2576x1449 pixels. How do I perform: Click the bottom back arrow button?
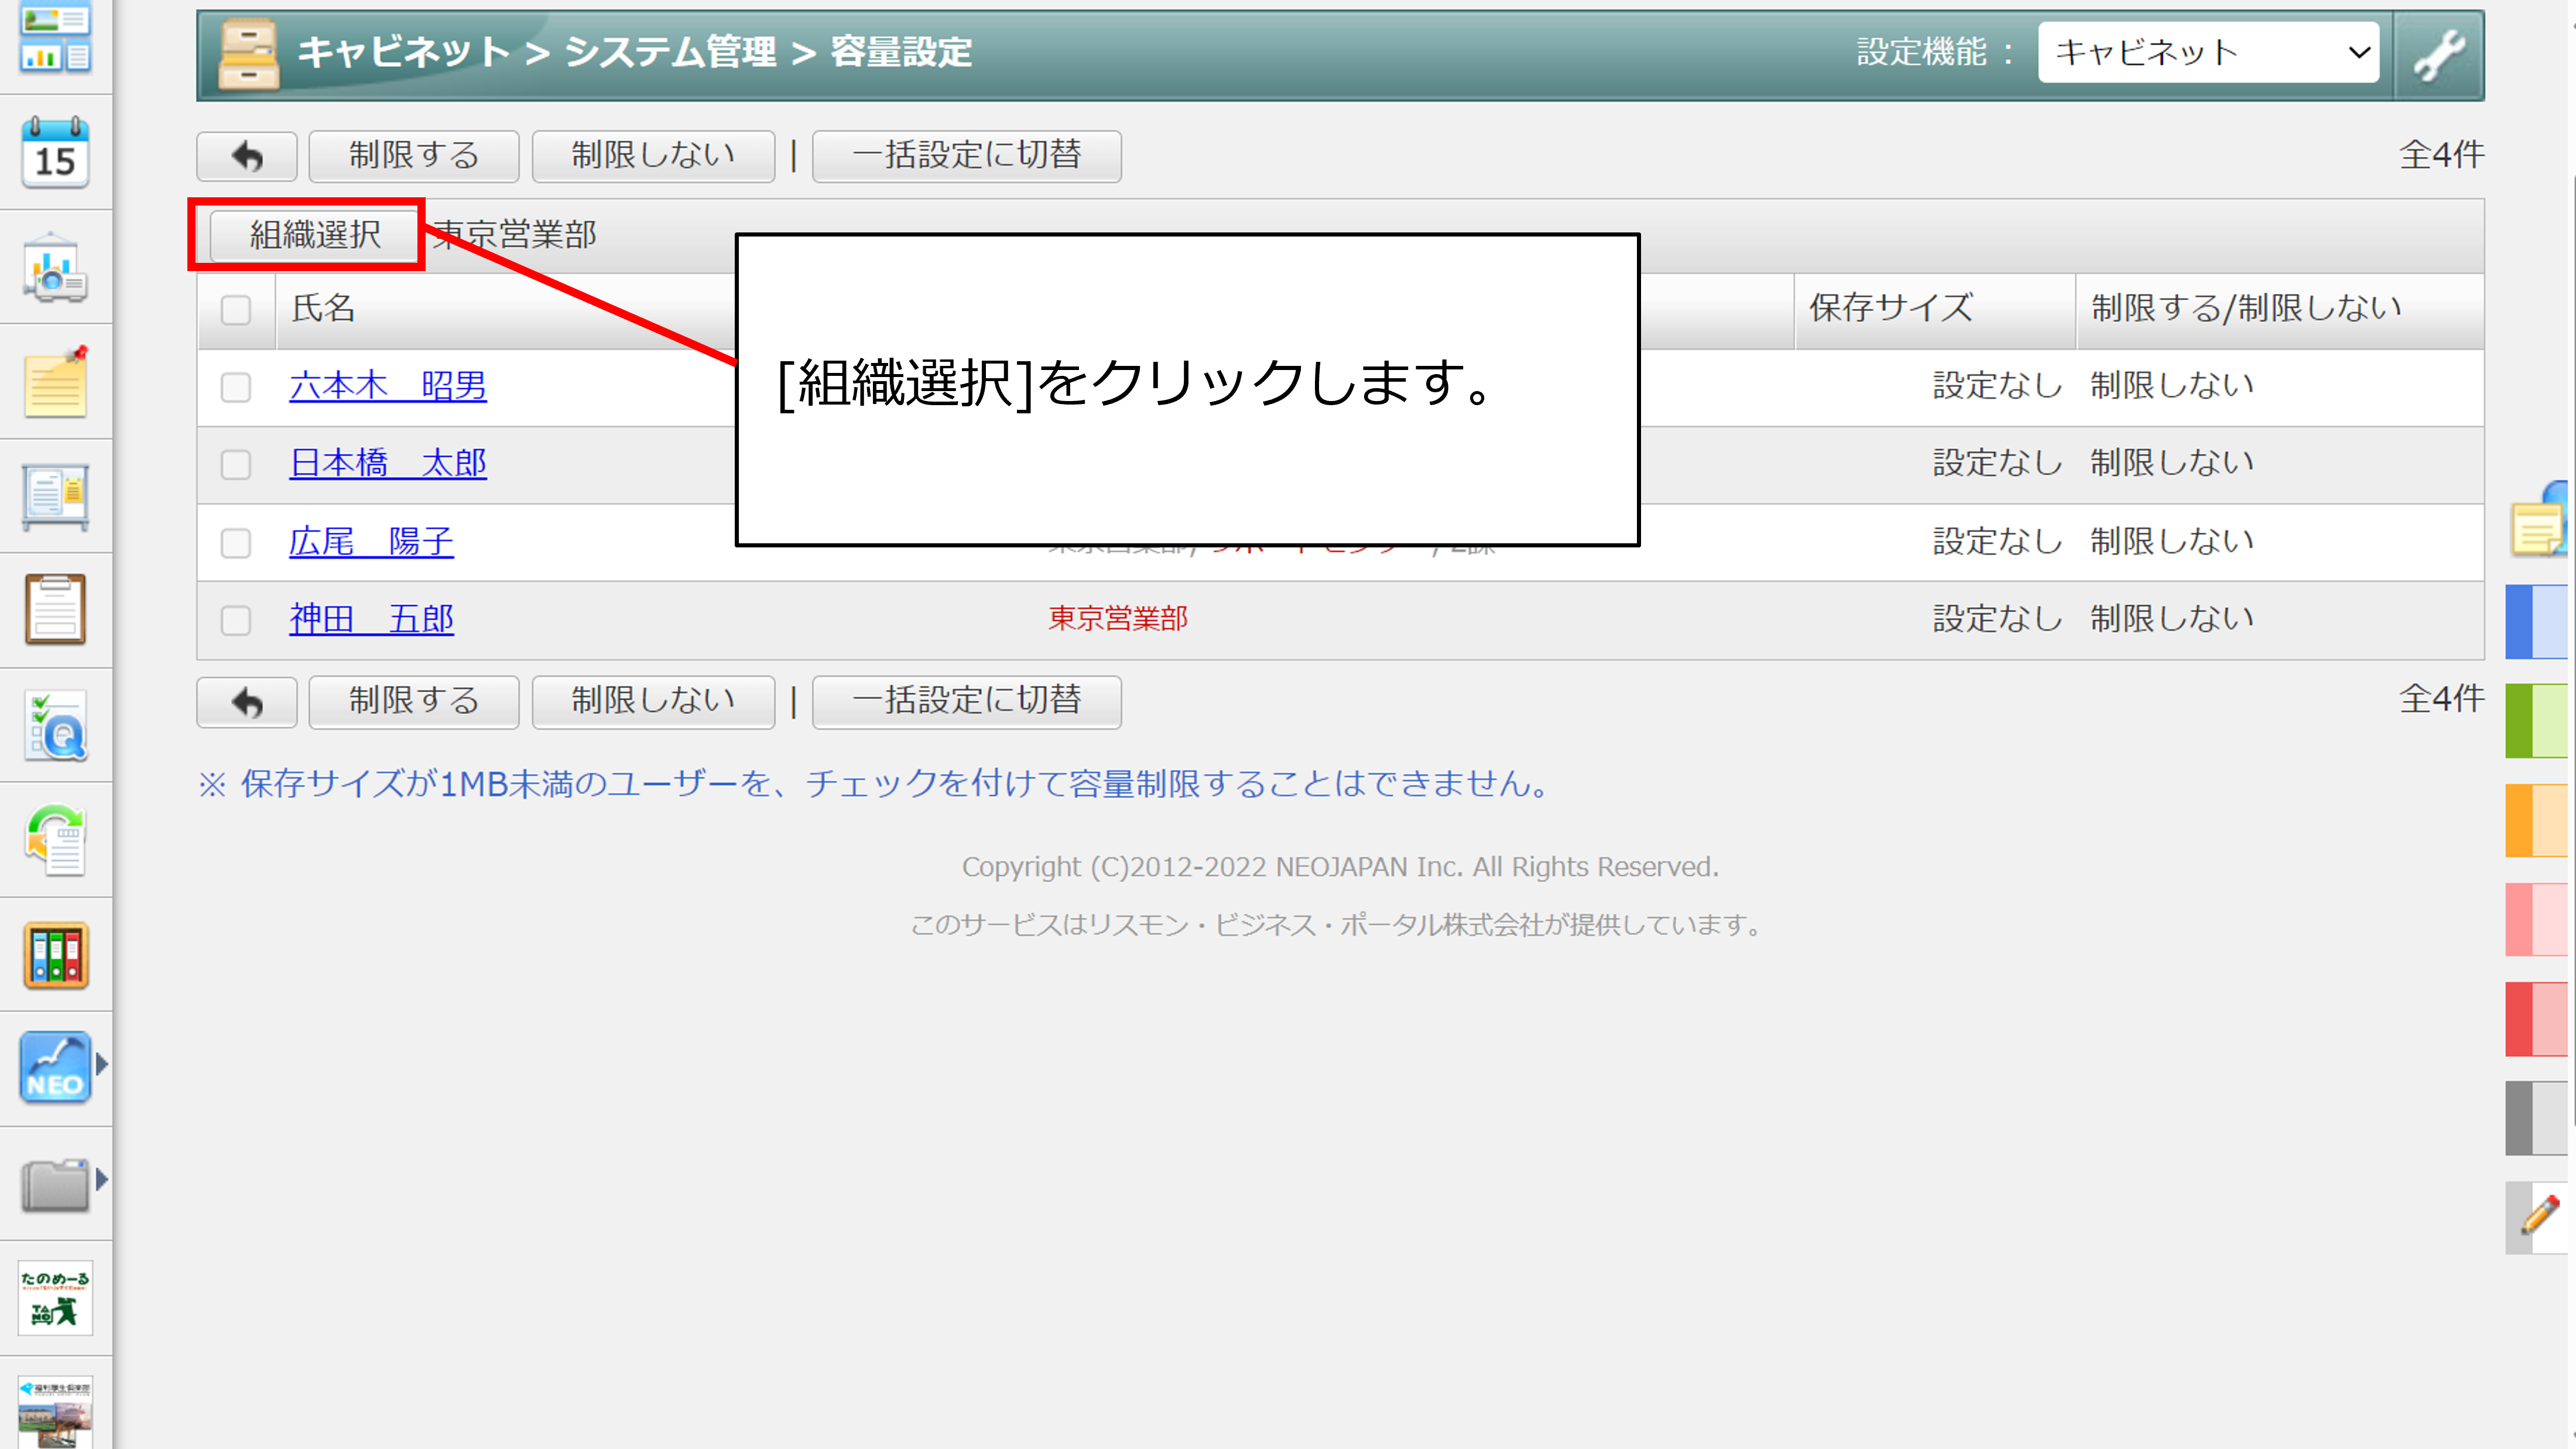(x=246, y=702)
